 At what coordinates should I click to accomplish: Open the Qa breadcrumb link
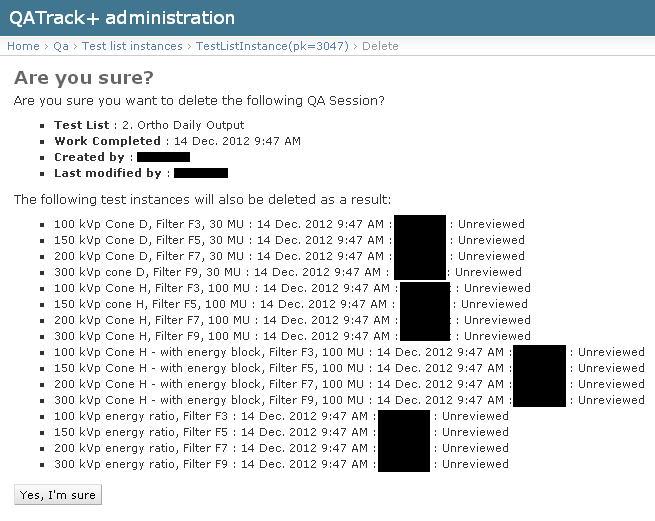61,46
